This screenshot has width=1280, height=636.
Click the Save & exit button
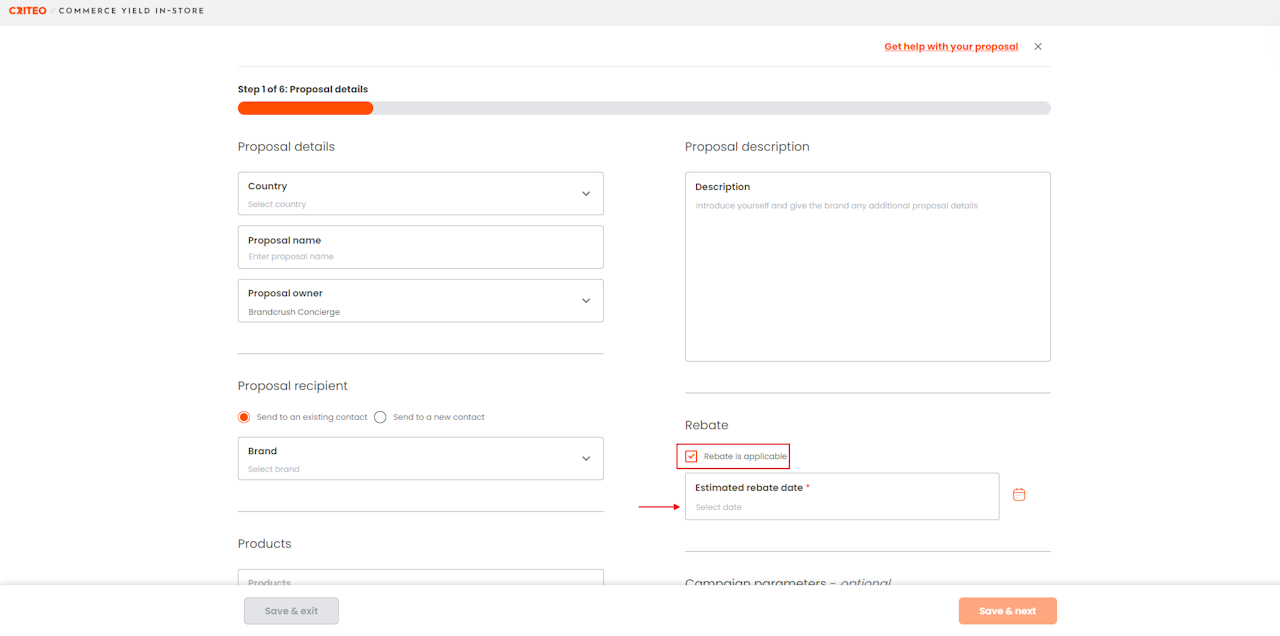click(291, 611)
